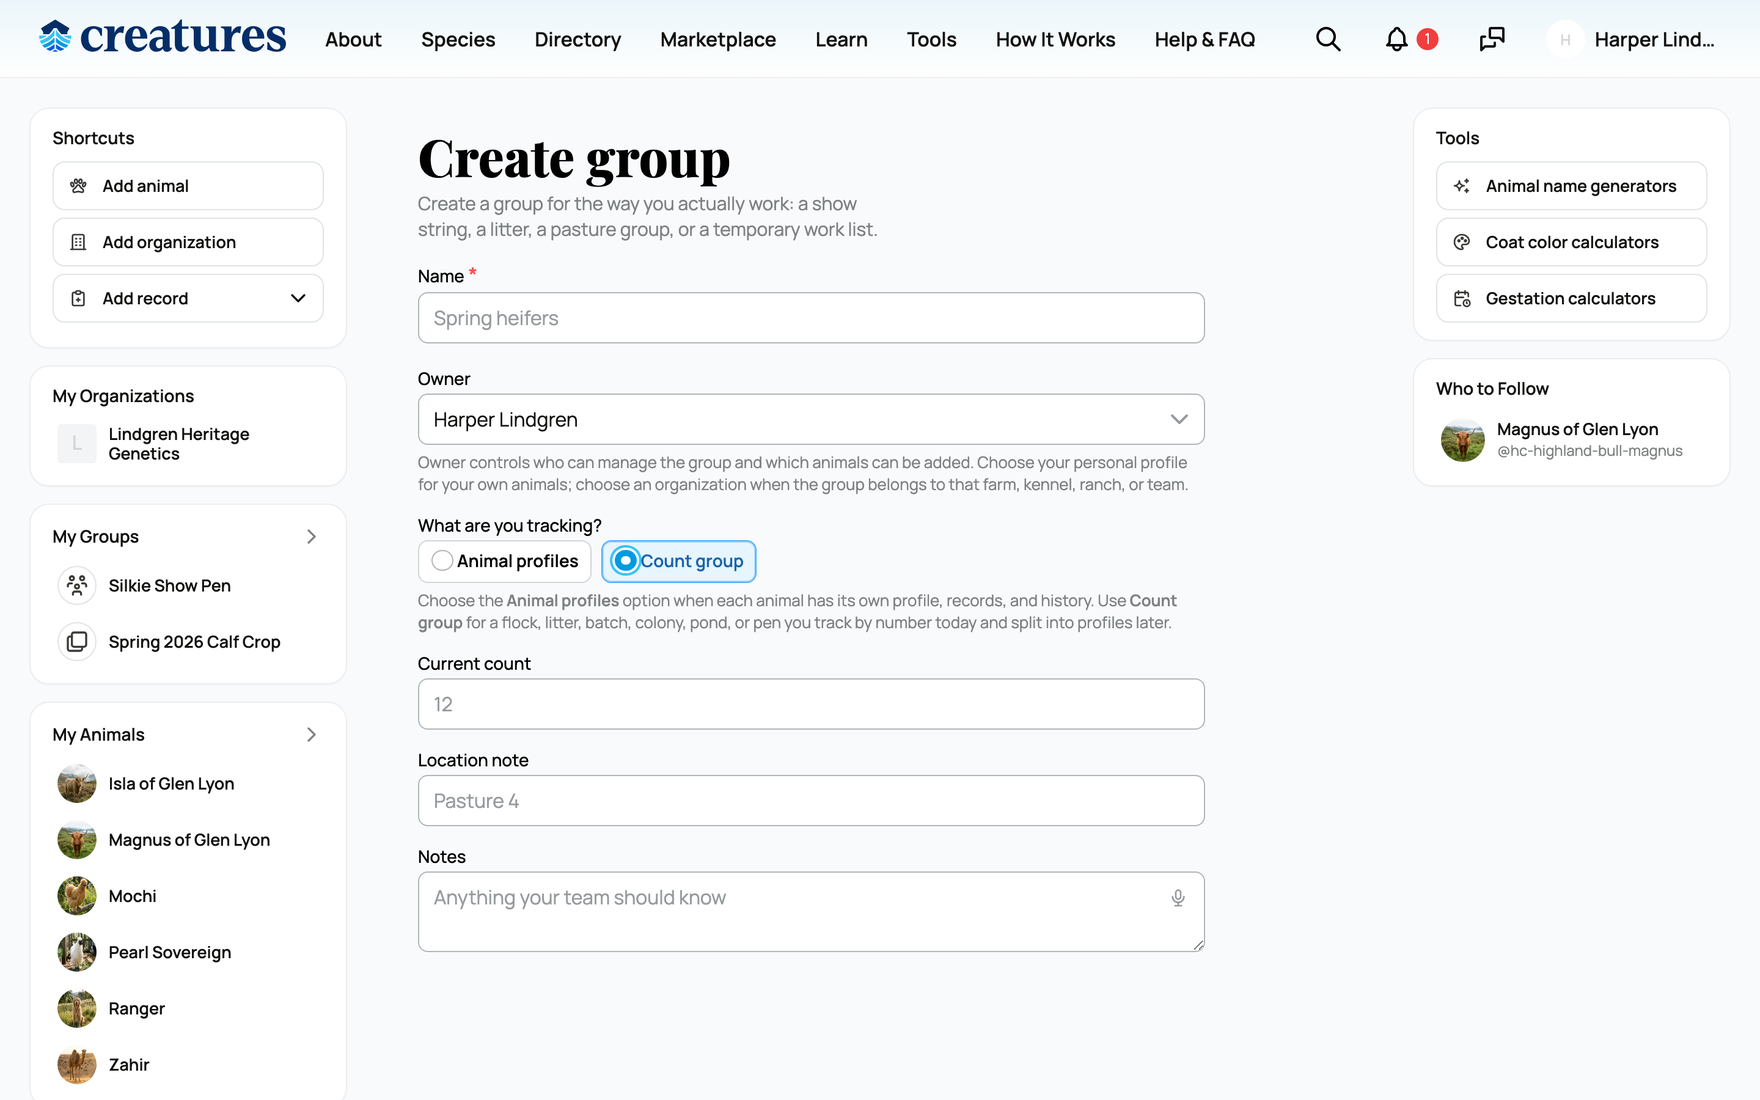Viewport: 1760px width, 1100px height.
Task: Open the messages chat icon
Action: [1492, 39]
